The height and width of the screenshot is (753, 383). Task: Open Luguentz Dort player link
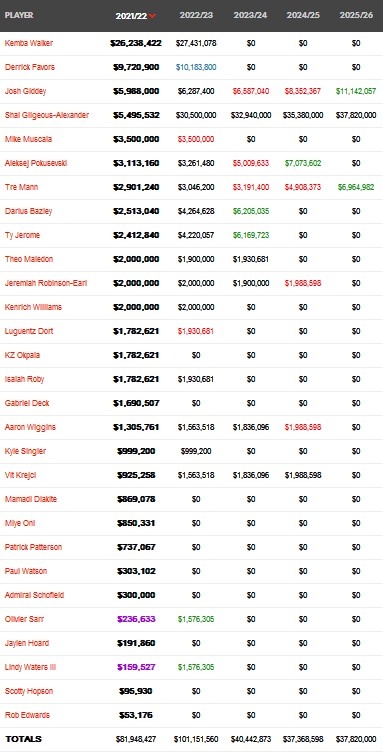pyautogui.click(x=29, y=331)
